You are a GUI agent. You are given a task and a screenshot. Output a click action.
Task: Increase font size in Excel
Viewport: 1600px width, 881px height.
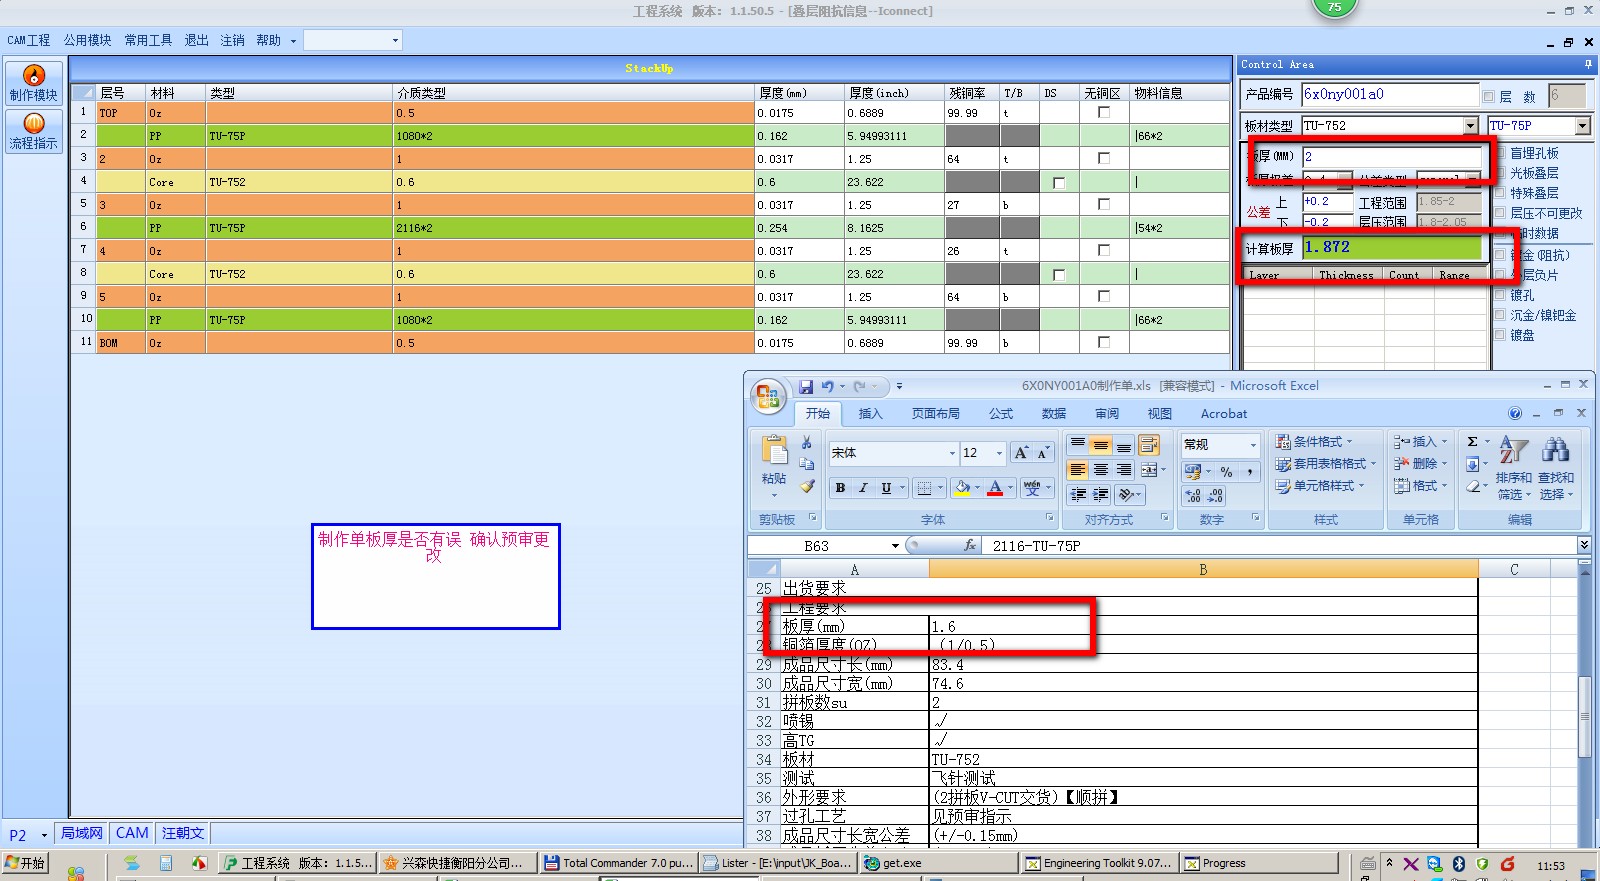tap(1021, 453)
